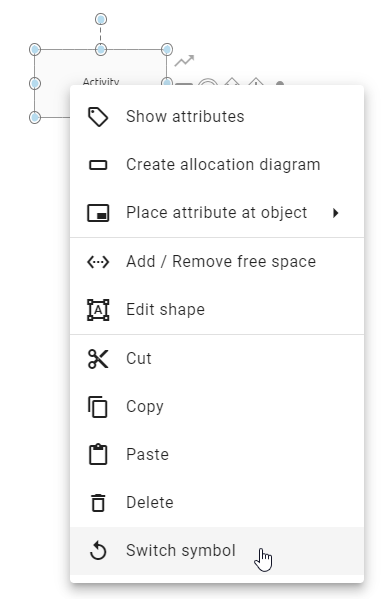Select Add / Remove free space

pyautogui.click(x=217, y=262)
